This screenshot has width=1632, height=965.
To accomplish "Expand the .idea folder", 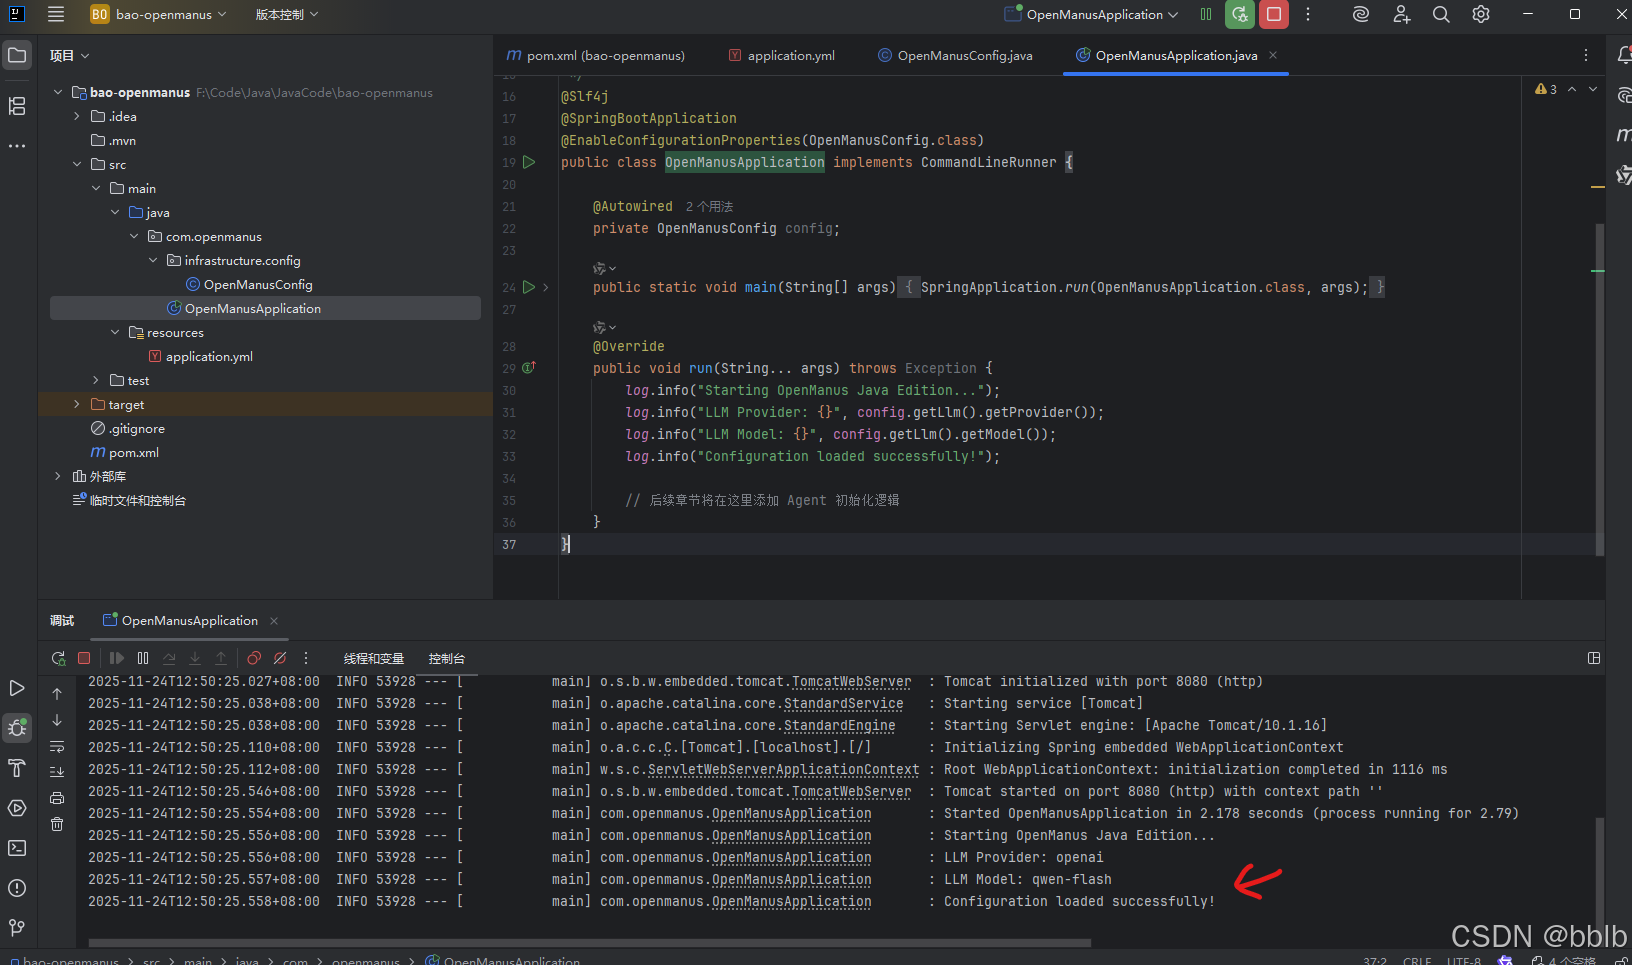I will [77, 116].
